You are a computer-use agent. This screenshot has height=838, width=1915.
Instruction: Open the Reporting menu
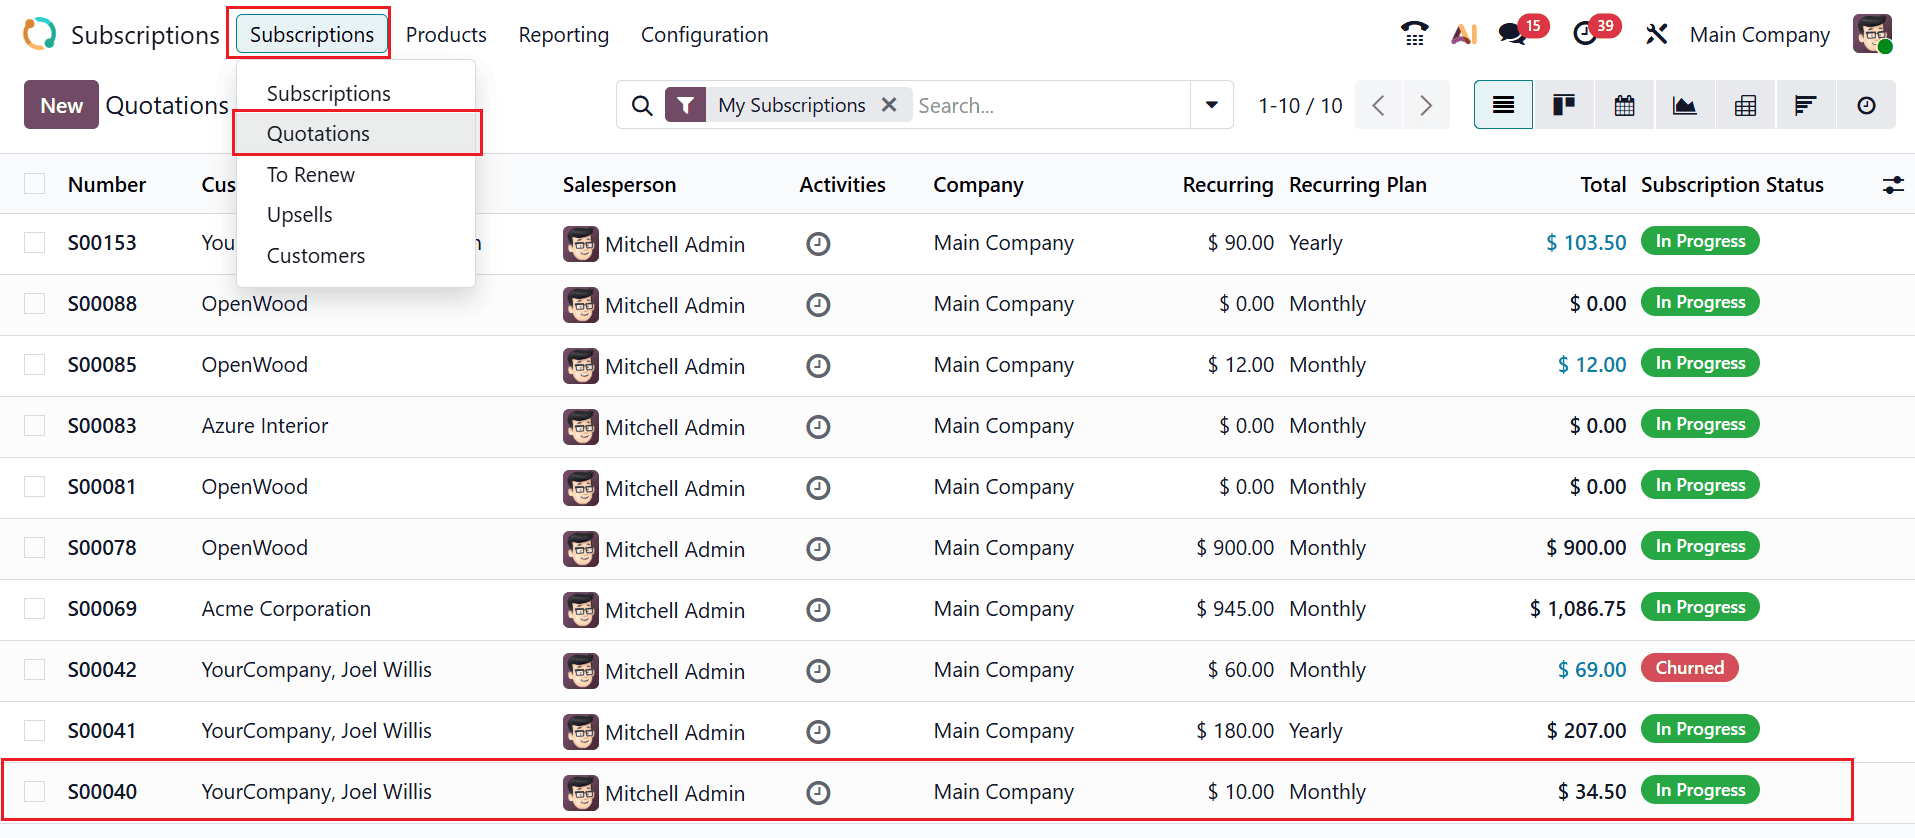click(563, 35)
